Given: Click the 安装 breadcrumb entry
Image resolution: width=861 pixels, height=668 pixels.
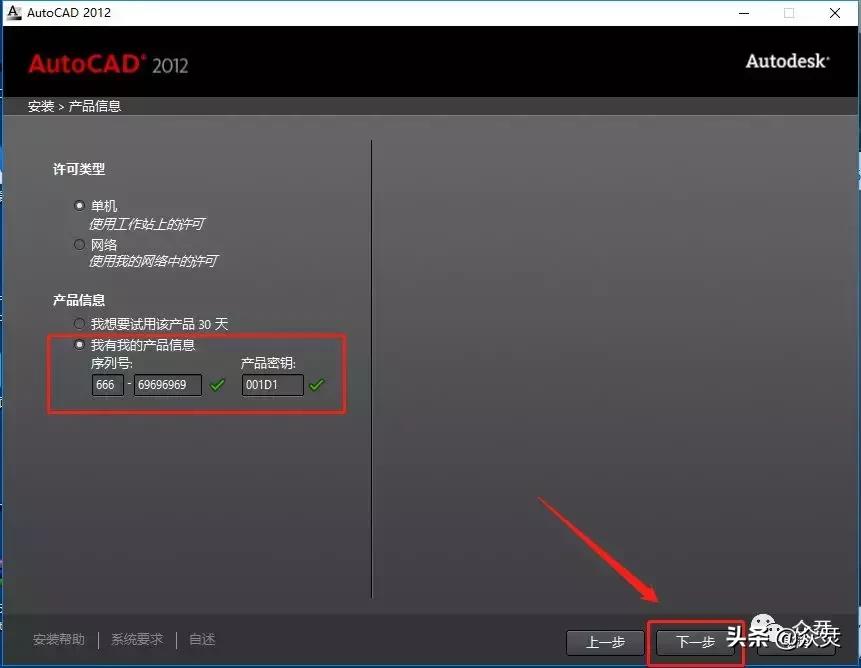Looking at the screenshot, I should pos(40,105).
